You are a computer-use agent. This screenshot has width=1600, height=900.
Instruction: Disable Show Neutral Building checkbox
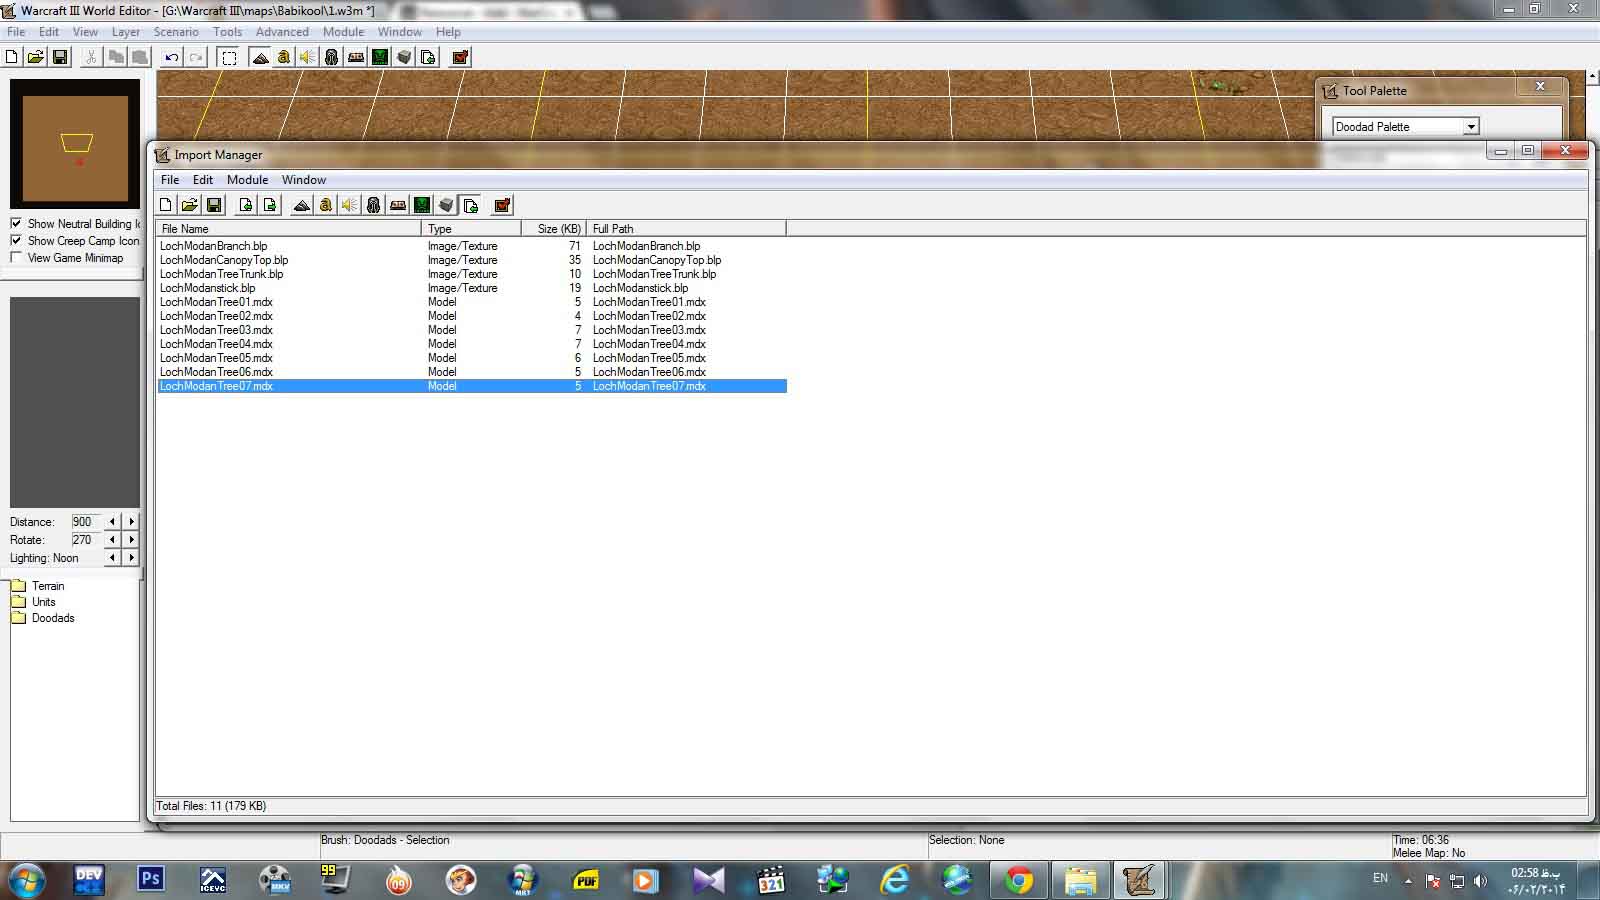pyautogui.click(x=16, y=223)
